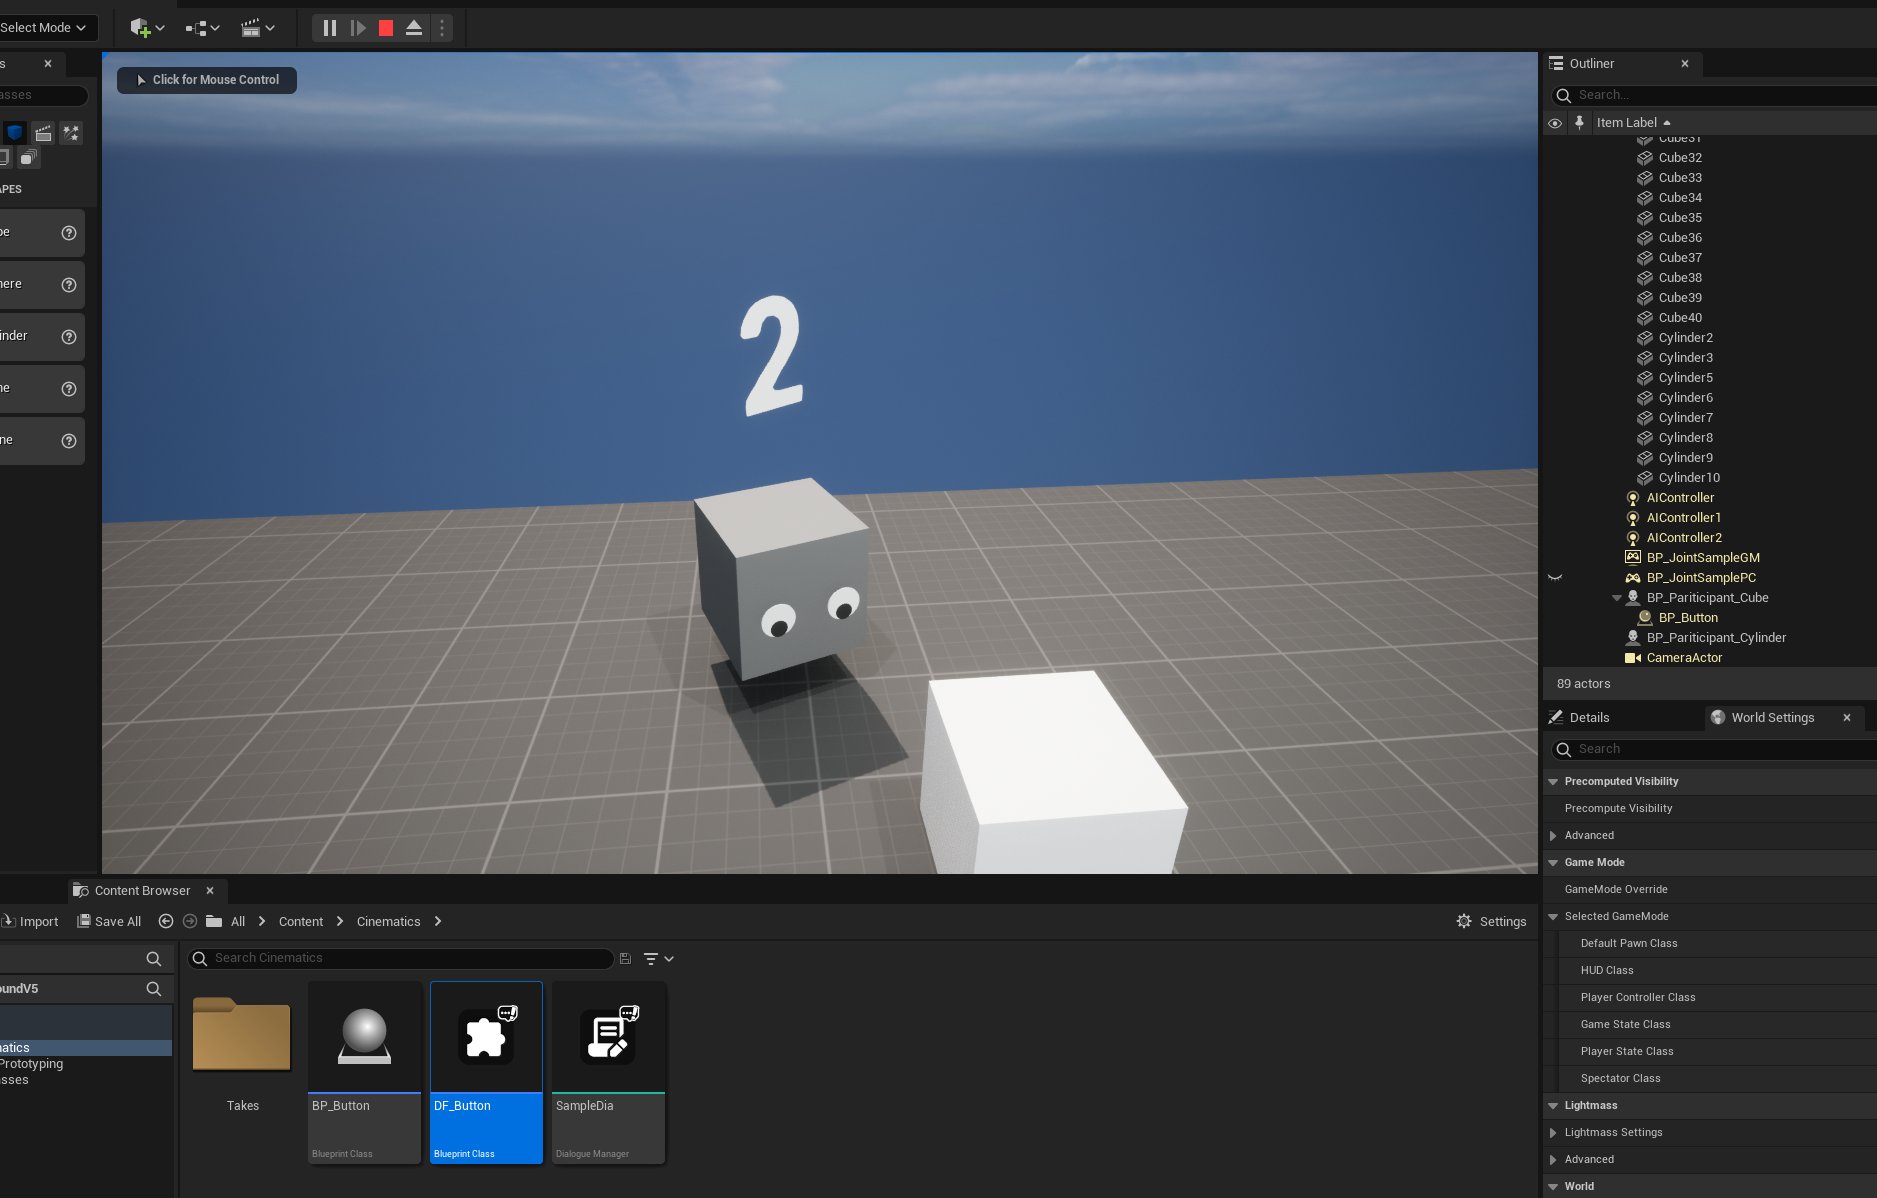Click the Eject from player icon
1877x1198 pixels.
414,28
